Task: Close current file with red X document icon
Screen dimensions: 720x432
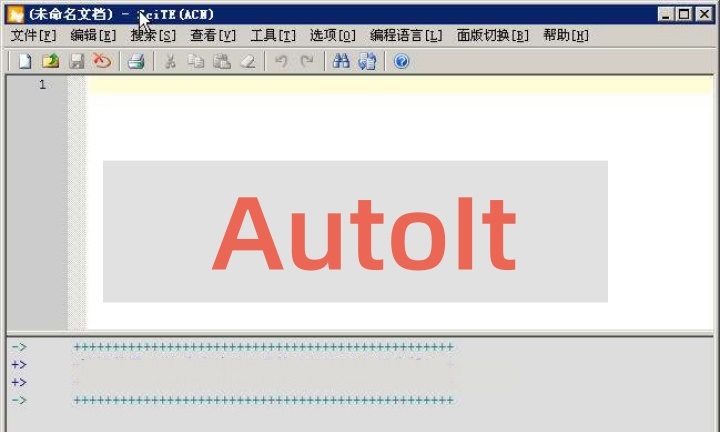Action: (102, 61)
